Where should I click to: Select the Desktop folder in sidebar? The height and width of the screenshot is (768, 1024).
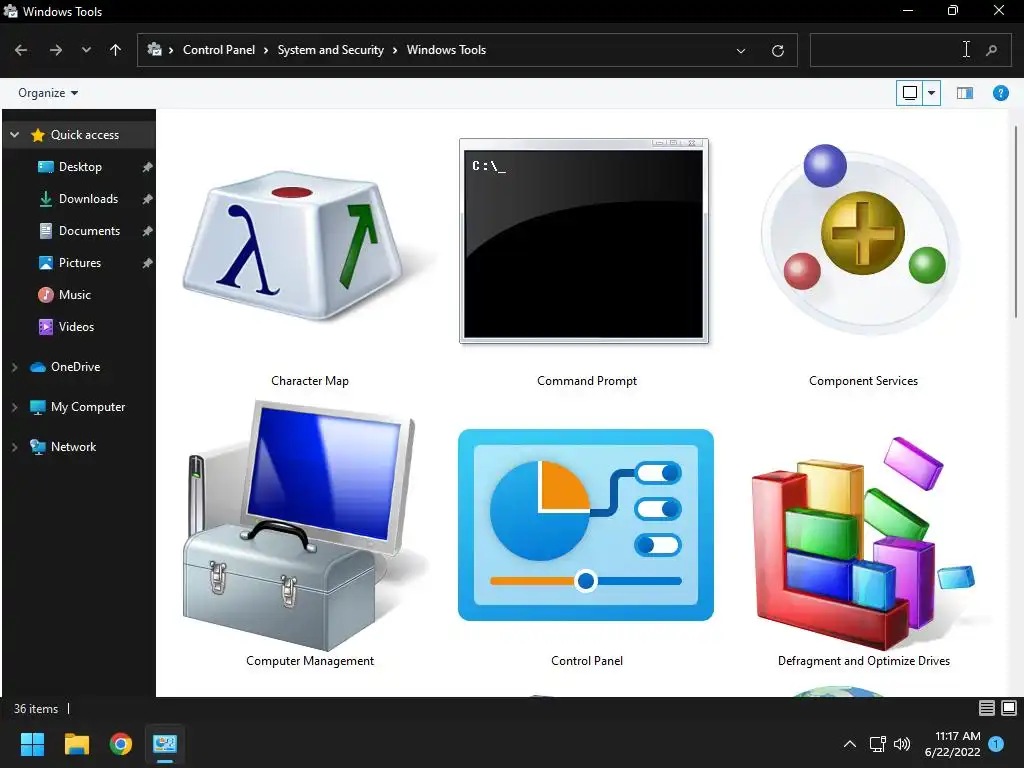click(80, 167)
